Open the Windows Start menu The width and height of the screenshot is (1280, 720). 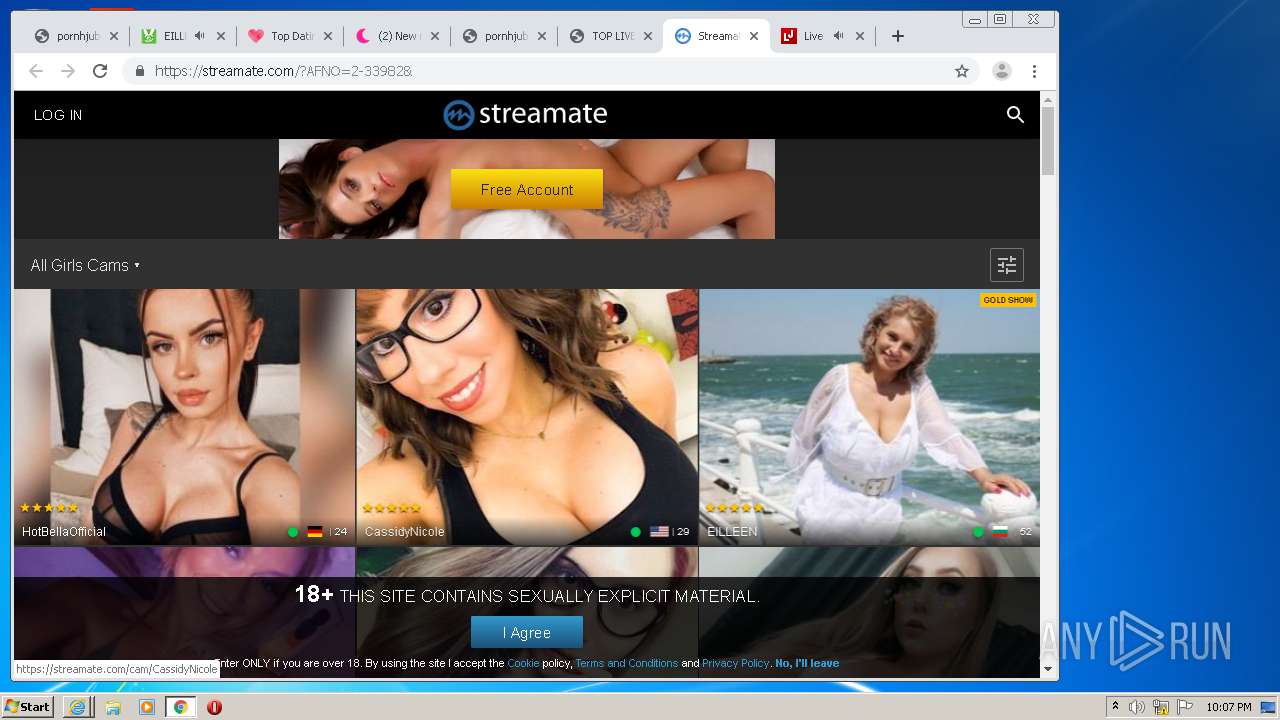coord(27,707)
